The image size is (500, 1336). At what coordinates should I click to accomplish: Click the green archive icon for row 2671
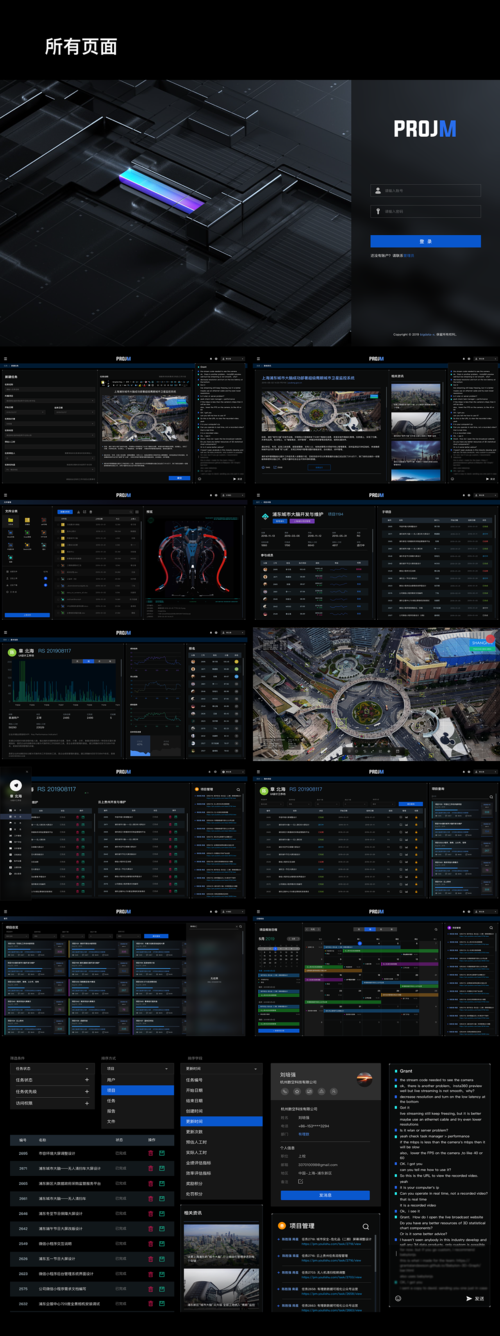(x=162, y=1168)
